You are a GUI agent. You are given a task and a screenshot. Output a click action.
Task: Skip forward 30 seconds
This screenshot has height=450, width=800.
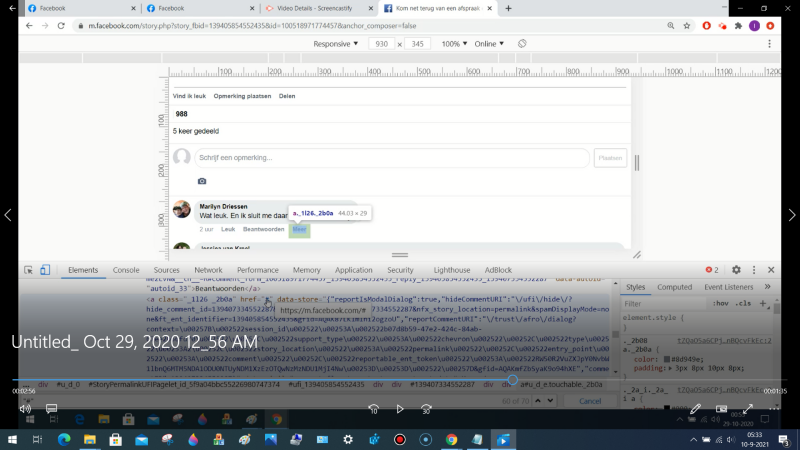click(x=426, y=409)
